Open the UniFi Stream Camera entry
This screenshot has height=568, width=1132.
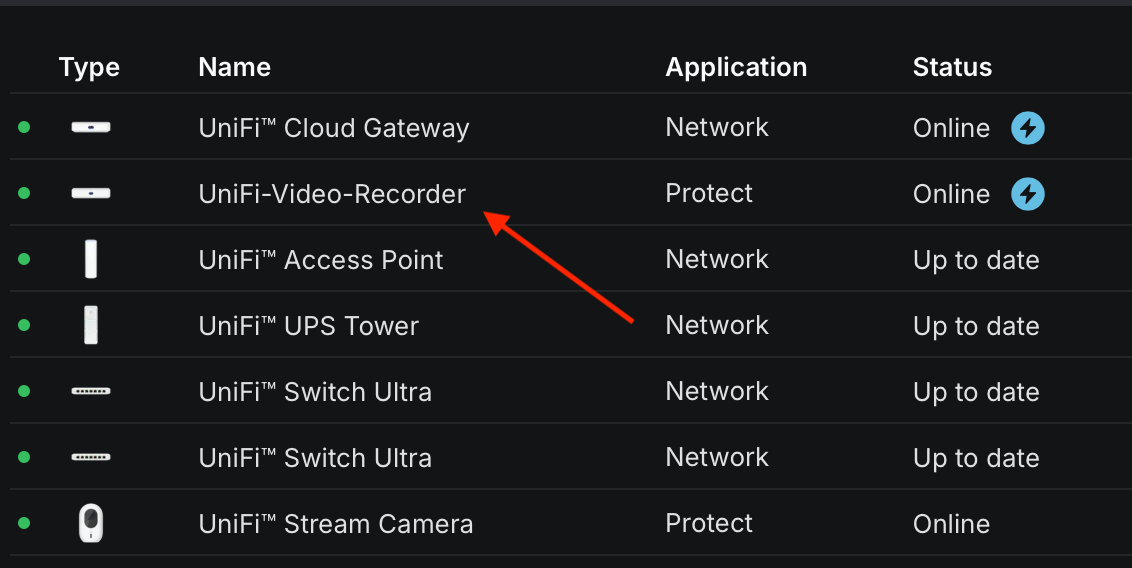coord(336,524)
